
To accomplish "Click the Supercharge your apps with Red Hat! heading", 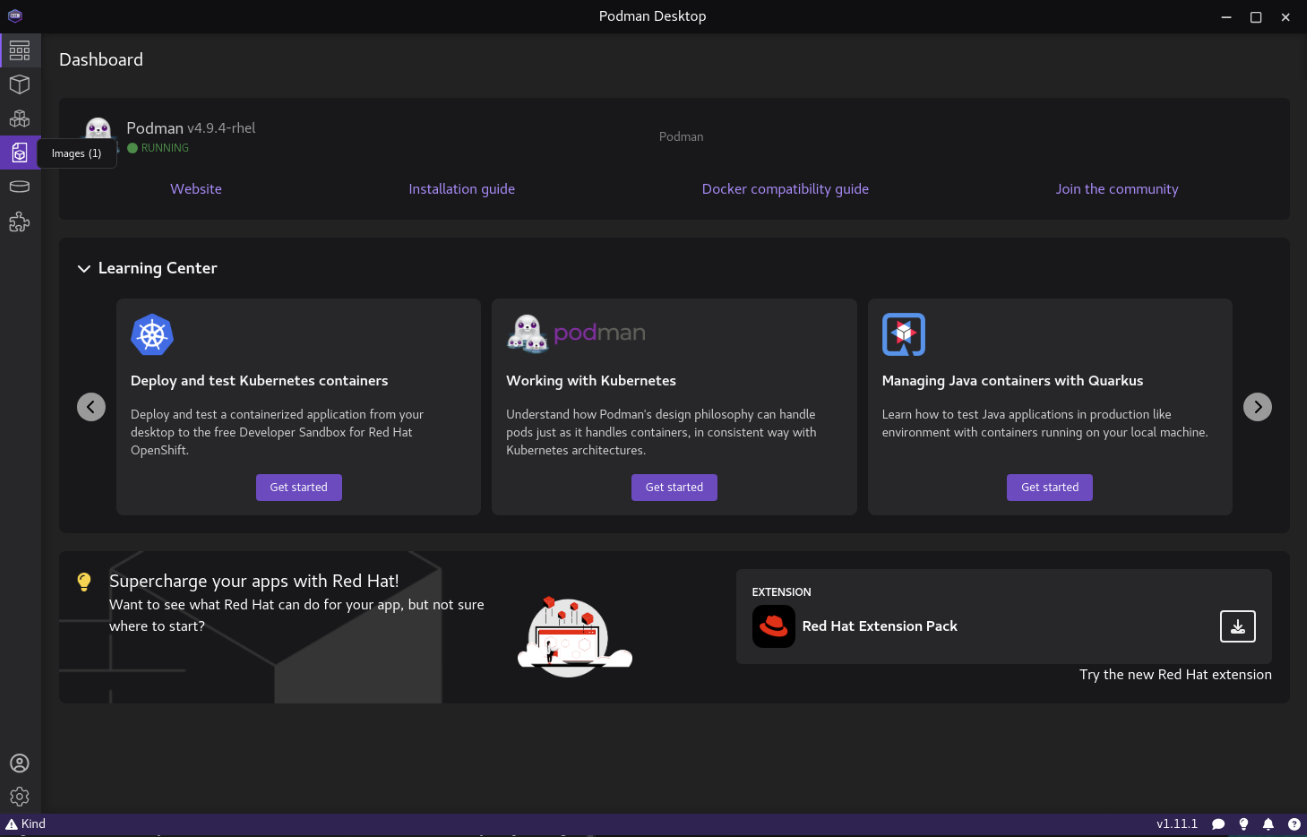I will pyautogui.click(x=254, y=581).
